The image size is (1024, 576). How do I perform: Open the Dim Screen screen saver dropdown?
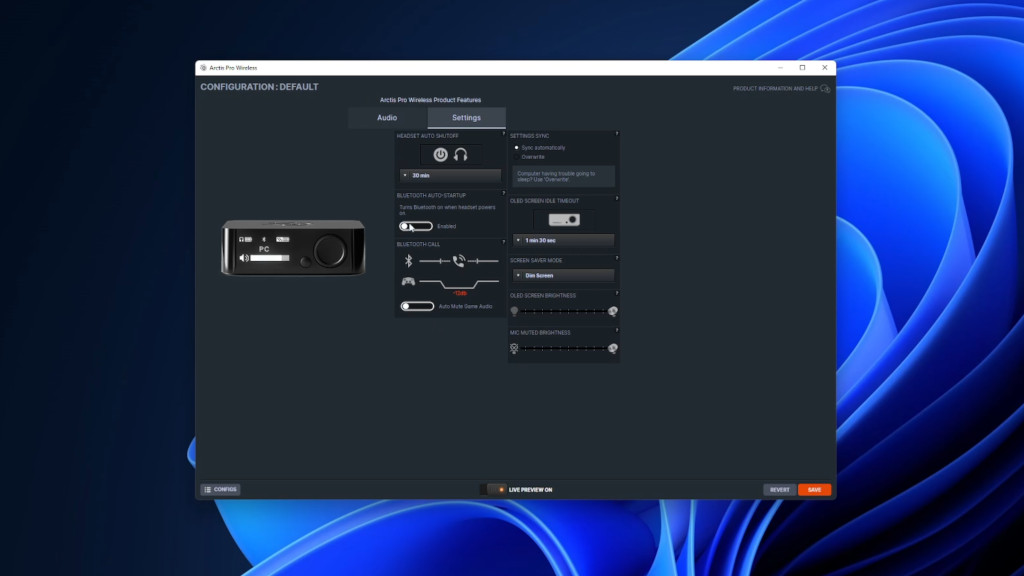click(563, 276)
